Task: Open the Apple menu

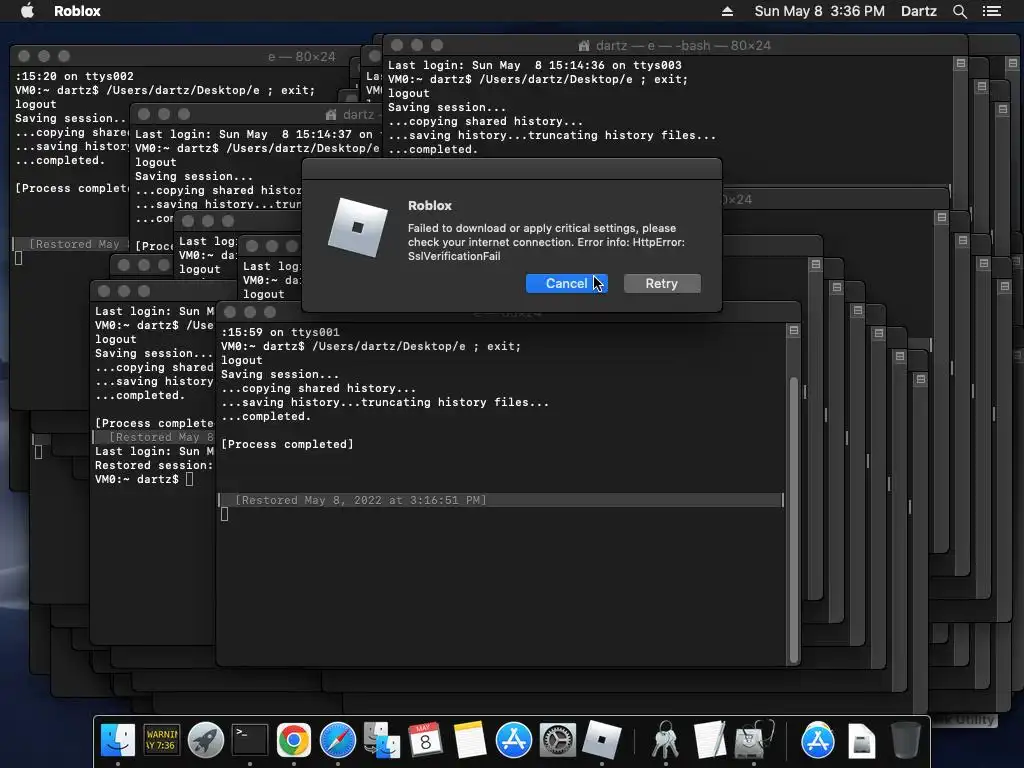Action: [x=27, y=11]
